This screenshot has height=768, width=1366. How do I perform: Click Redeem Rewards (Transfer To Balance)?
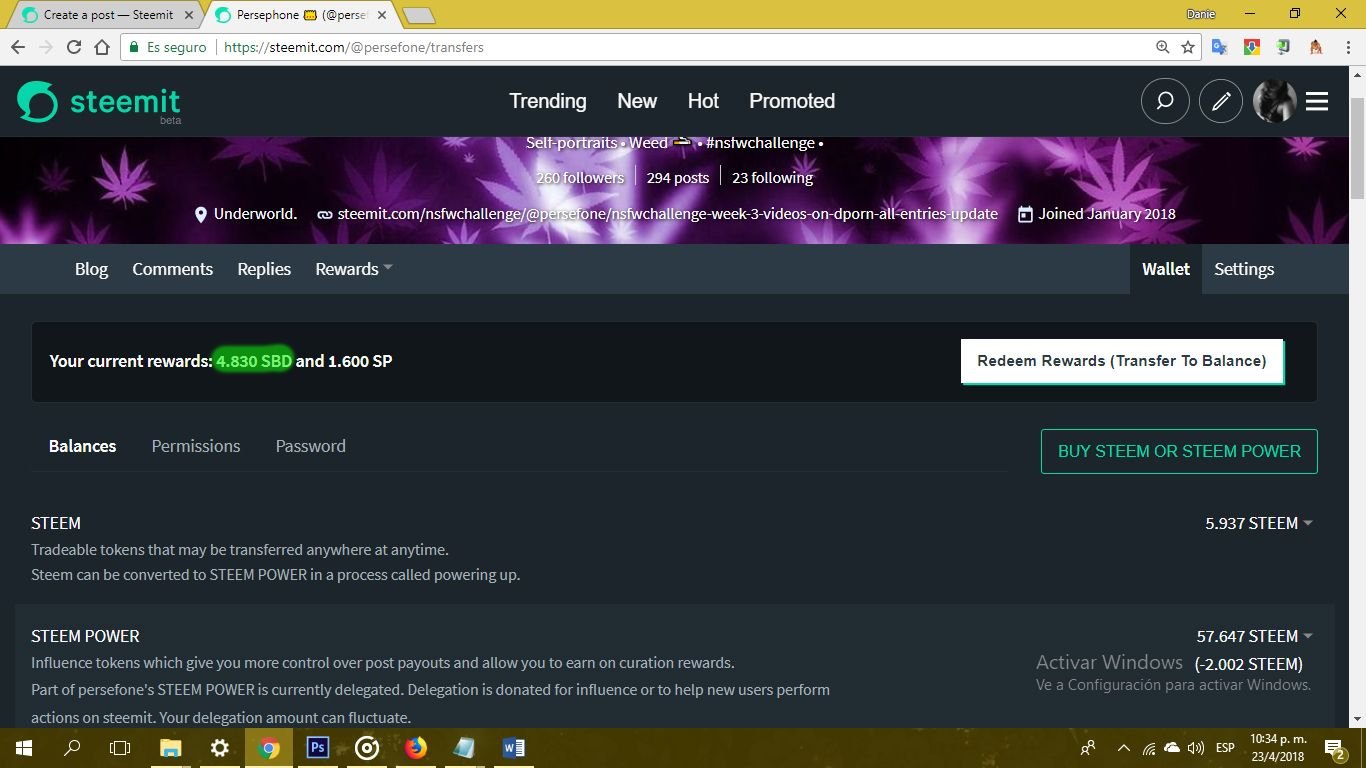1122,361
